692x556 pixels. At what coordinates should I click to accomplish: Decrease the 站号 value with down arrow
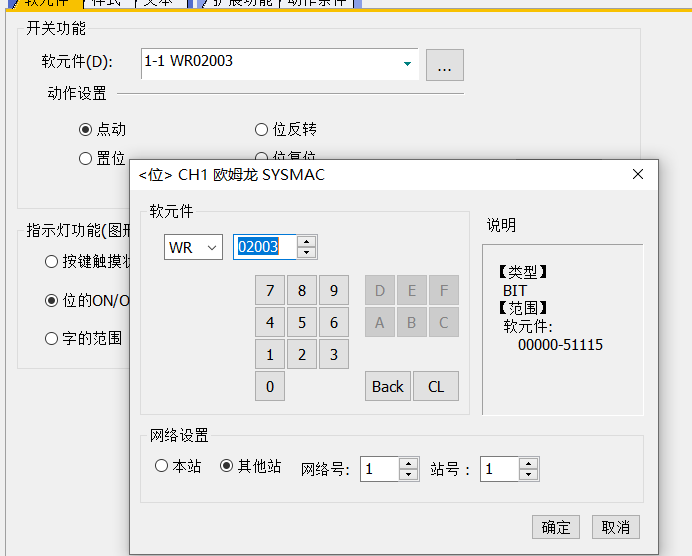click(x=528, y=475)
